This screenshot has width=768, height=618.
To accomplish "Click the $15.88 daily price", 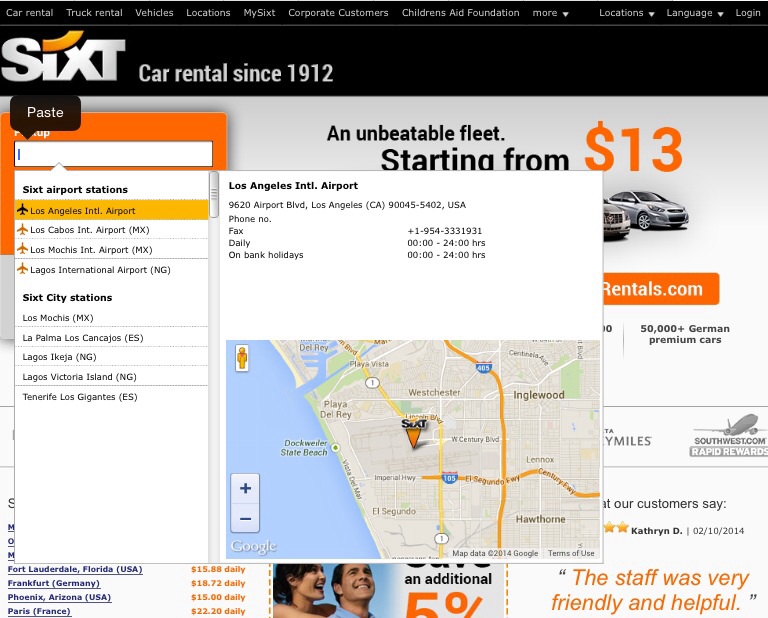I will pos(218,569).
